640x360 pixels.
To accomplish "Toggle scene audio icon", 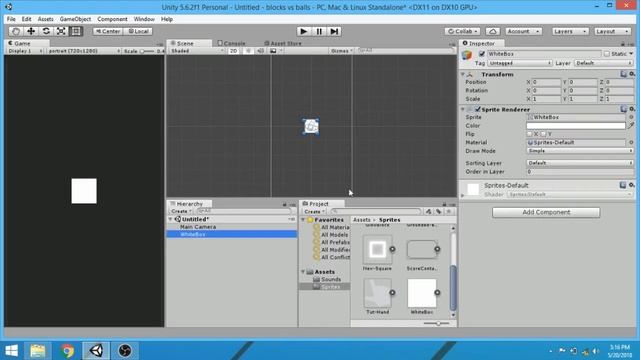I will (x=260, y=51).
